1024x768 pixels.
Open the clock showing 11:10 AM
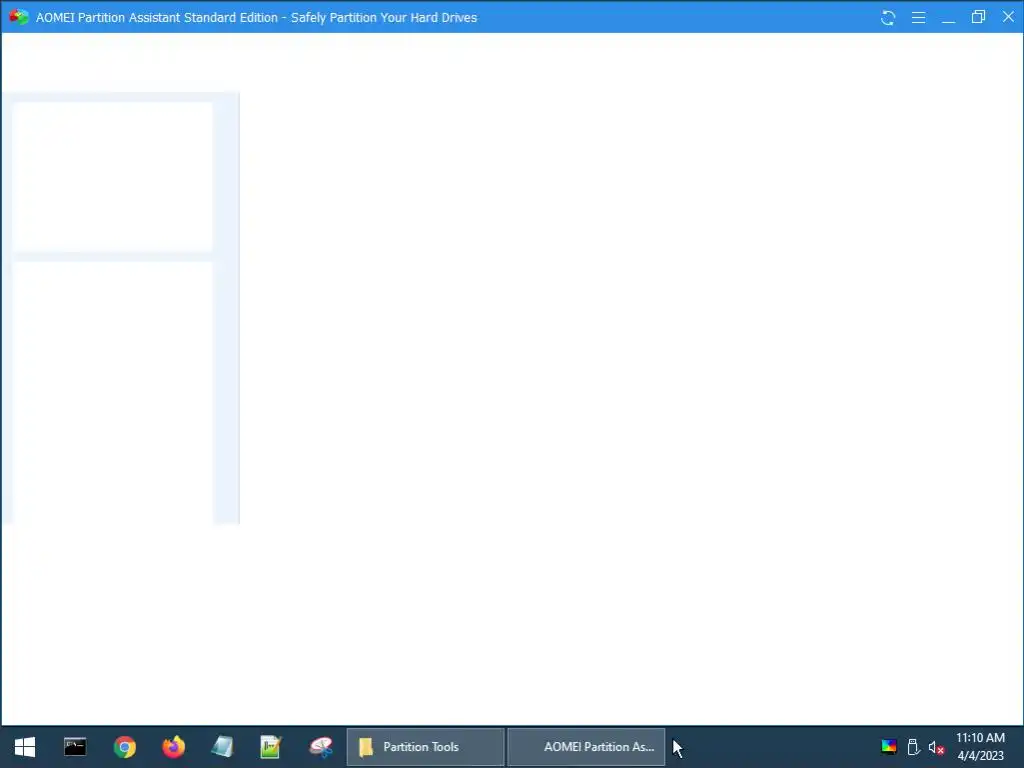coord(980,746)
